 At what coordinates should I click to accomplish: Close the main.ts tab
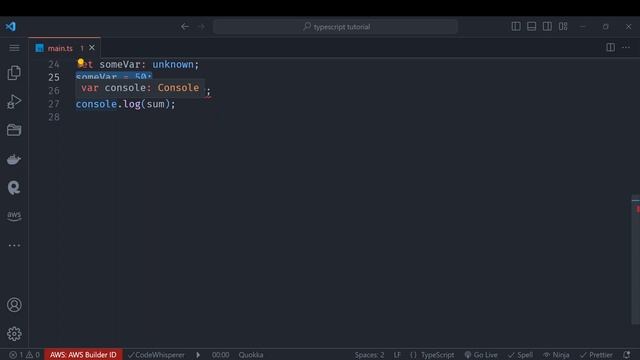[92, 48]
